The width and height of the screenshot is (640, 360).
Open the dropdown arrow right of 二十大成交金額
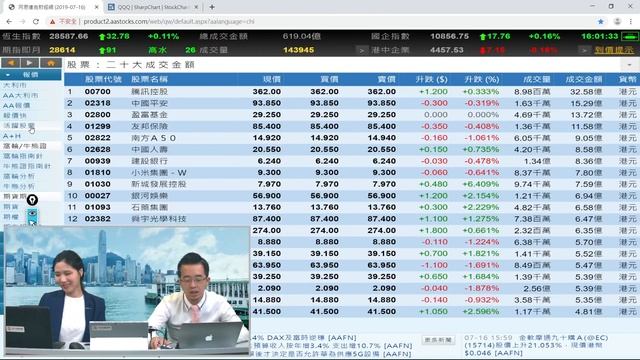(629, 65)
